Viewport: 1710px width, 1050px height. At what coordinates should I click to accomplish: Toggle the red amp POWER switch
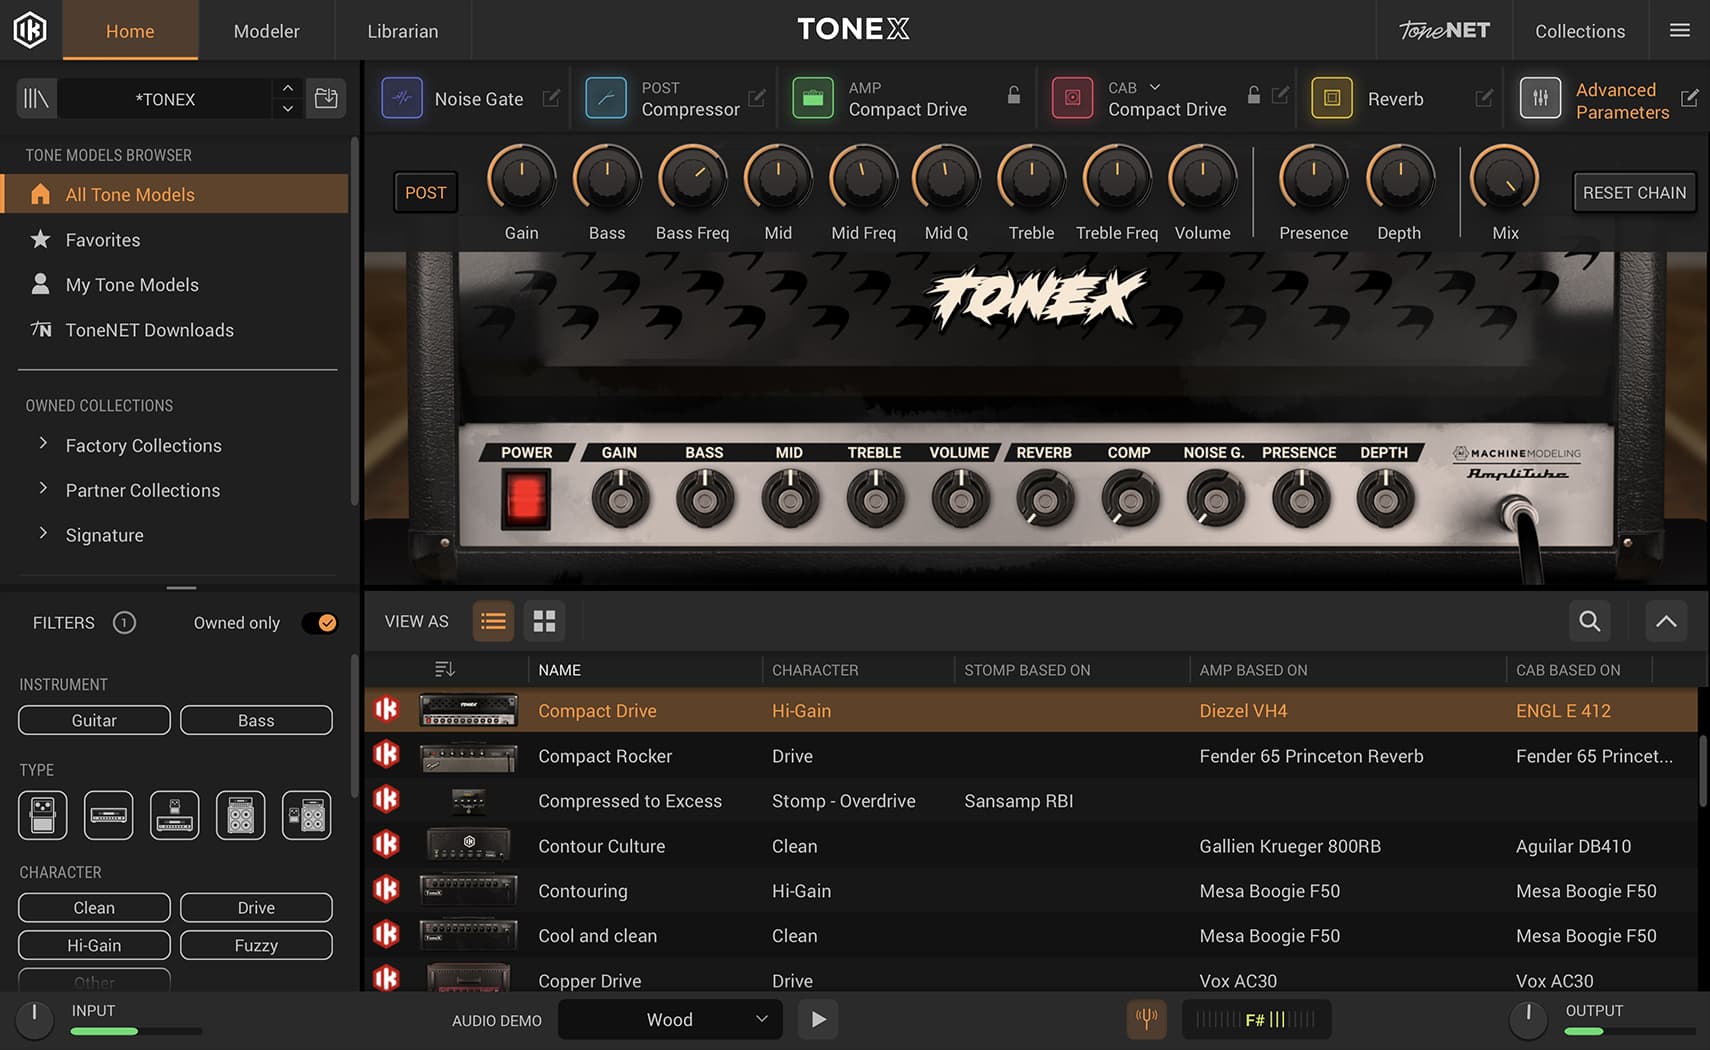coord(526,498)
